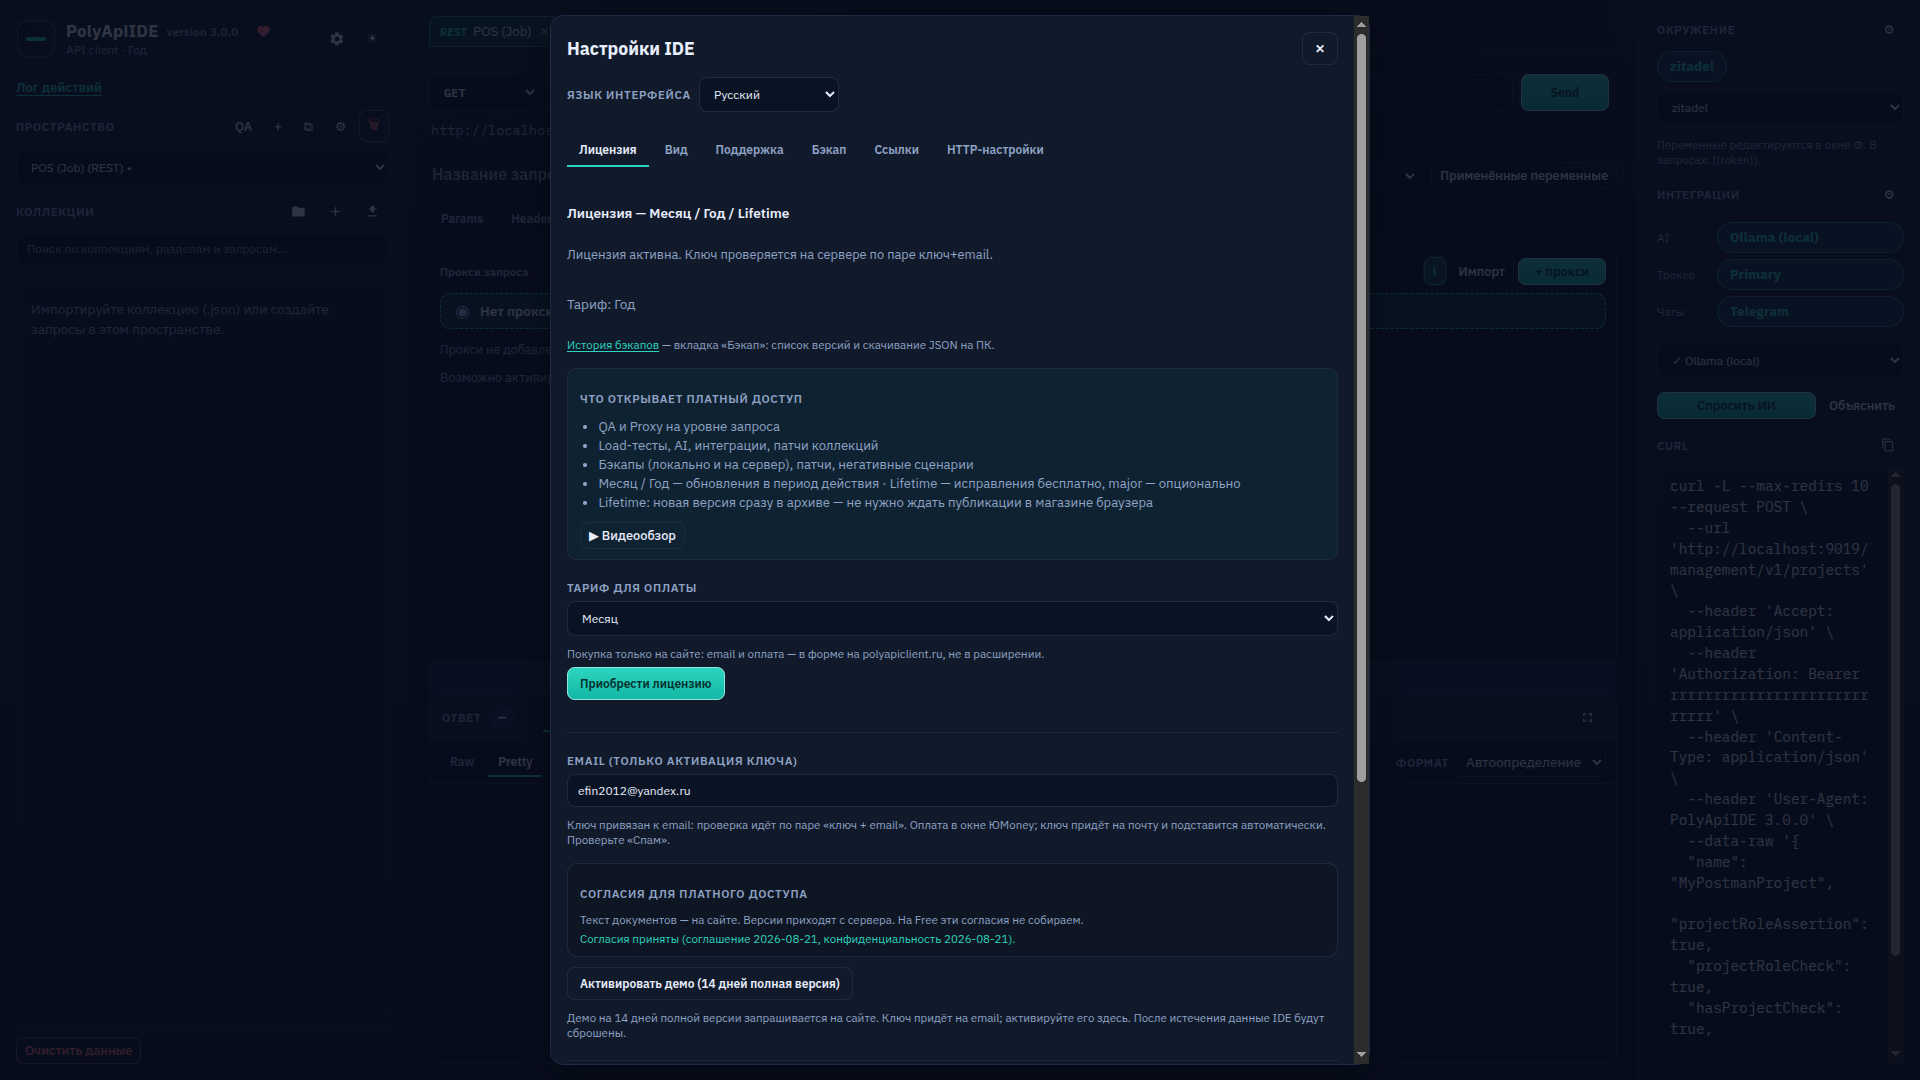This screenshot has width=1920, height=1080.
Task: Click the Спросить ИИ button
Action: click(1736, 406)
